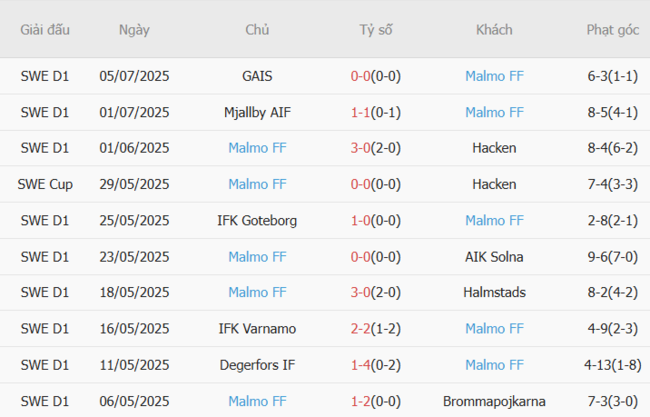Open the IFK Goteborg team link
The height and width of the screenshot is (417, 650).
coord(257,220)
